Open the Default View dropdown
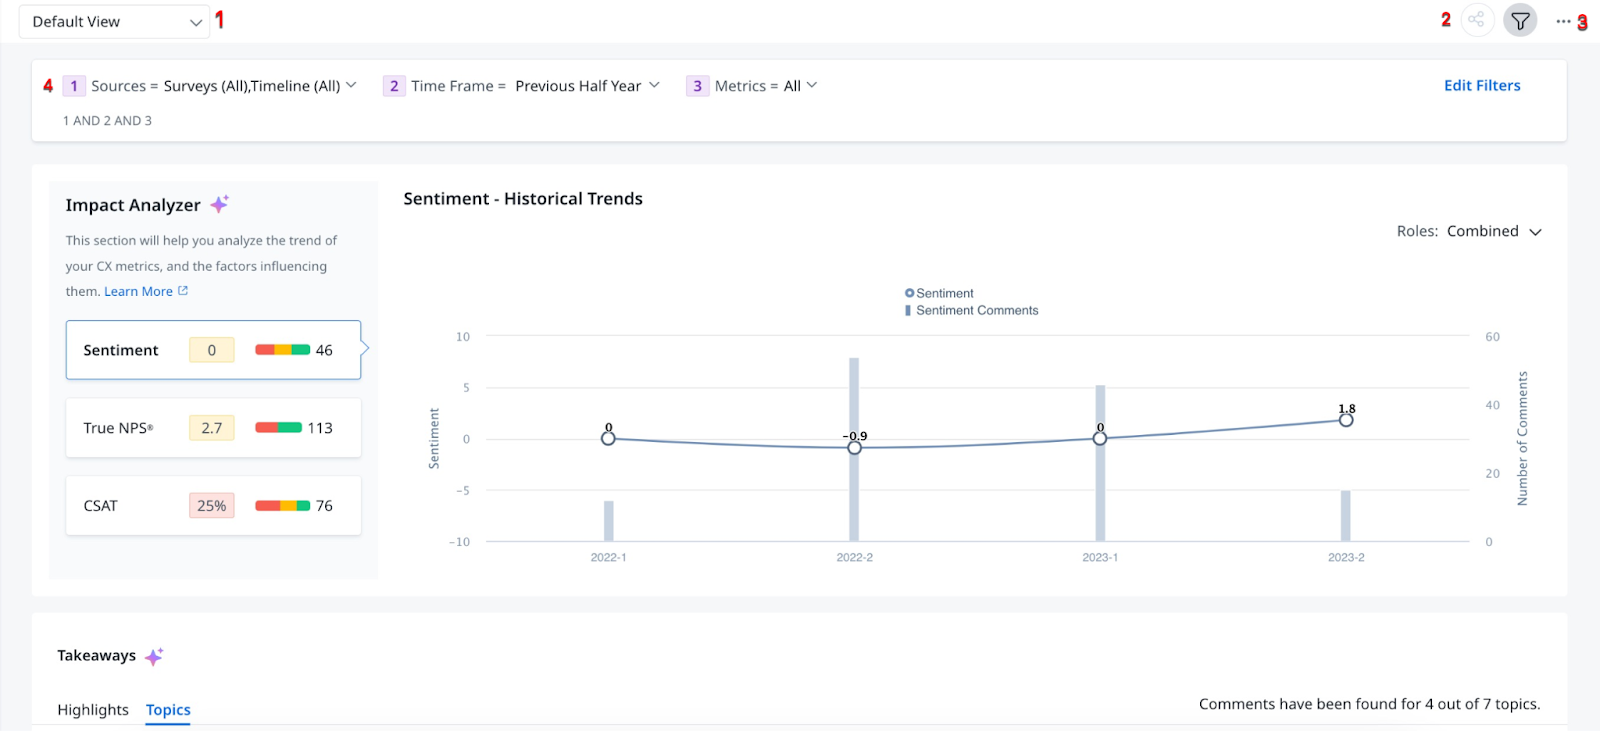Screen dimensions: 1600x731 (114, 22)
